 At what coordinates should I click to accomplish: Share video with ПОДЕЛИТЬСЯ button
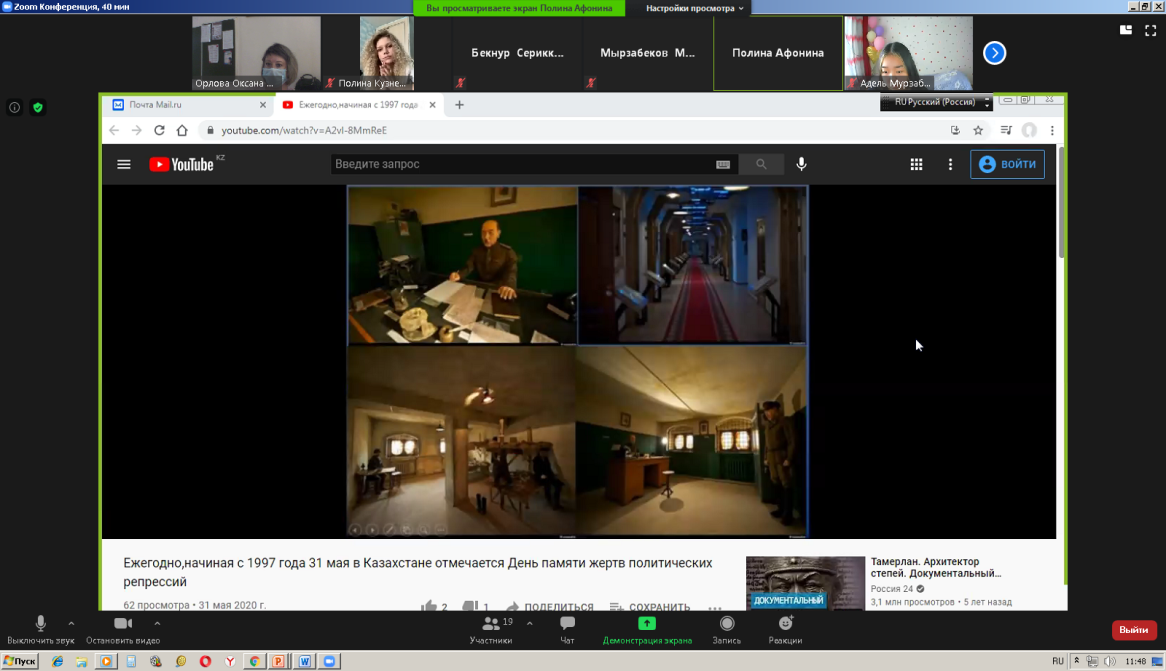pos(550,606)
